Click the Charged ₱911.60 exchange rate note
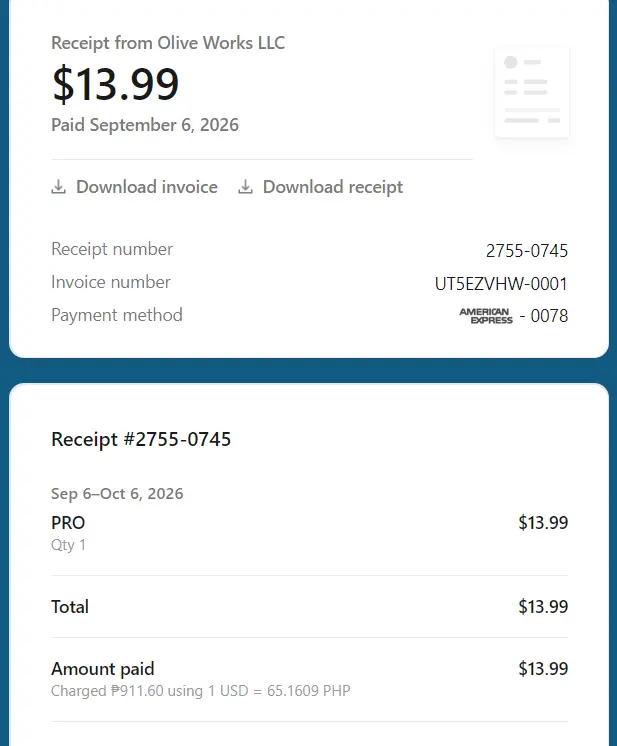The image size is (617, 746). 200,691
